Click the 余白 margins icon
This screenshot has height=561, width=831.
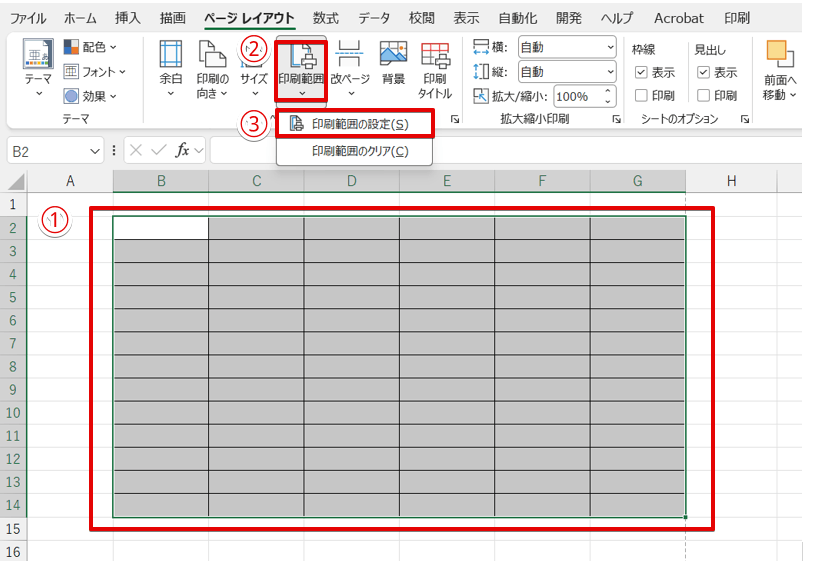coord(170,55)
